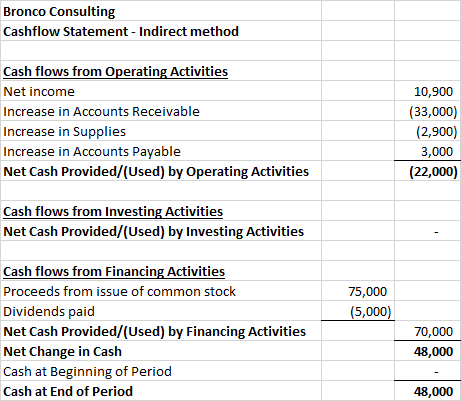Select the dash value for Investing Activities

[x=436, y=232]
